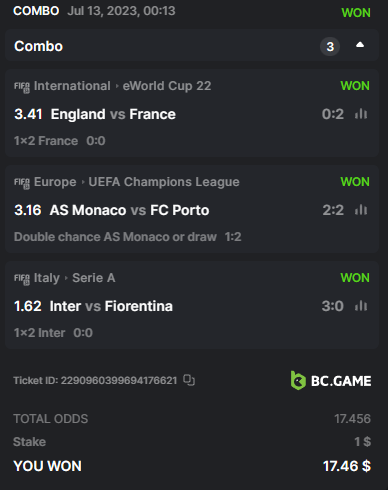
Task: Open AS Monaco vs FC Porto match
Action: pyautogui.click(x=129, y=210)
